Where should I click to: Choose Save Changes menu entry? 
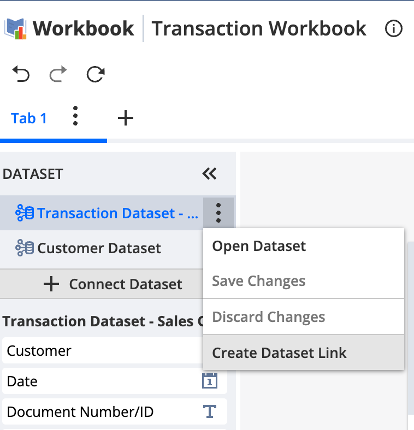point(303,281)
